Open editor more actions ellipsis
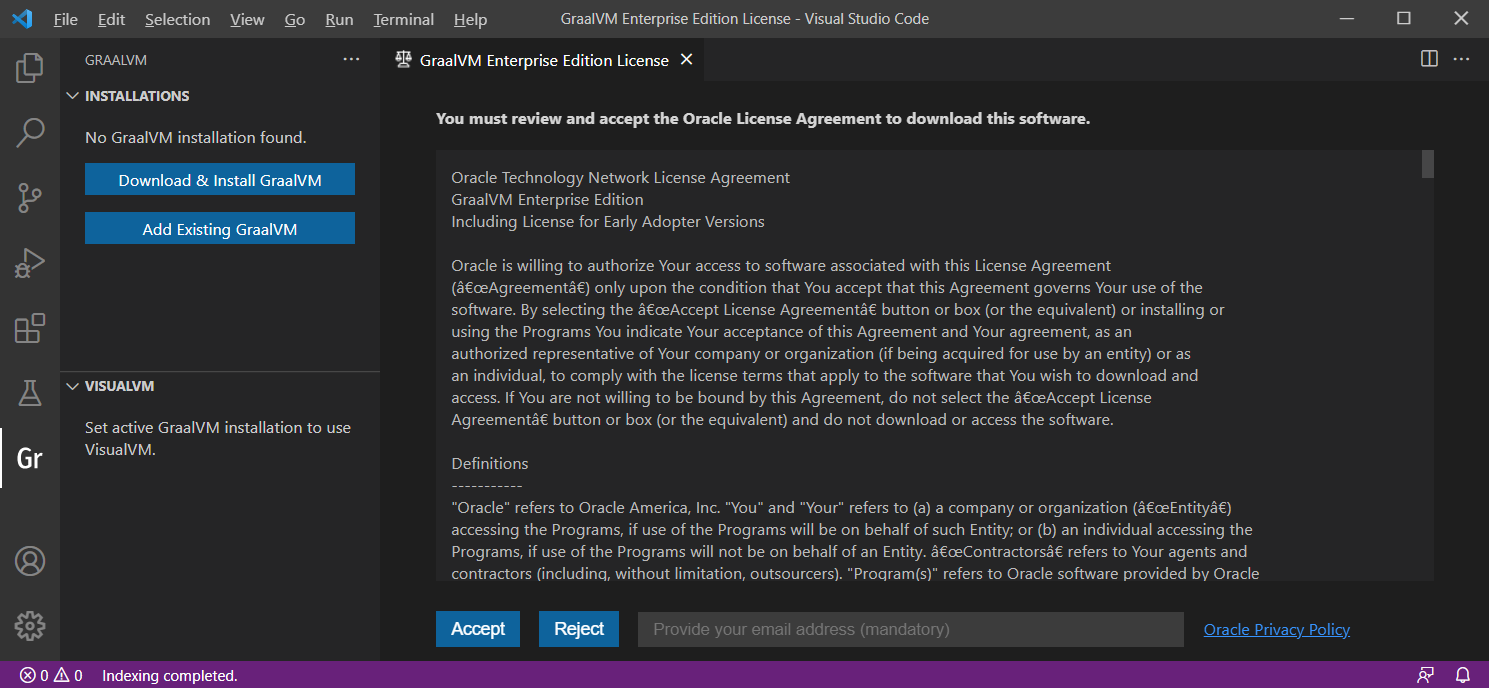Image resolution: width=1489 pixels, height=688 pixels. (x=1461, y=59)
